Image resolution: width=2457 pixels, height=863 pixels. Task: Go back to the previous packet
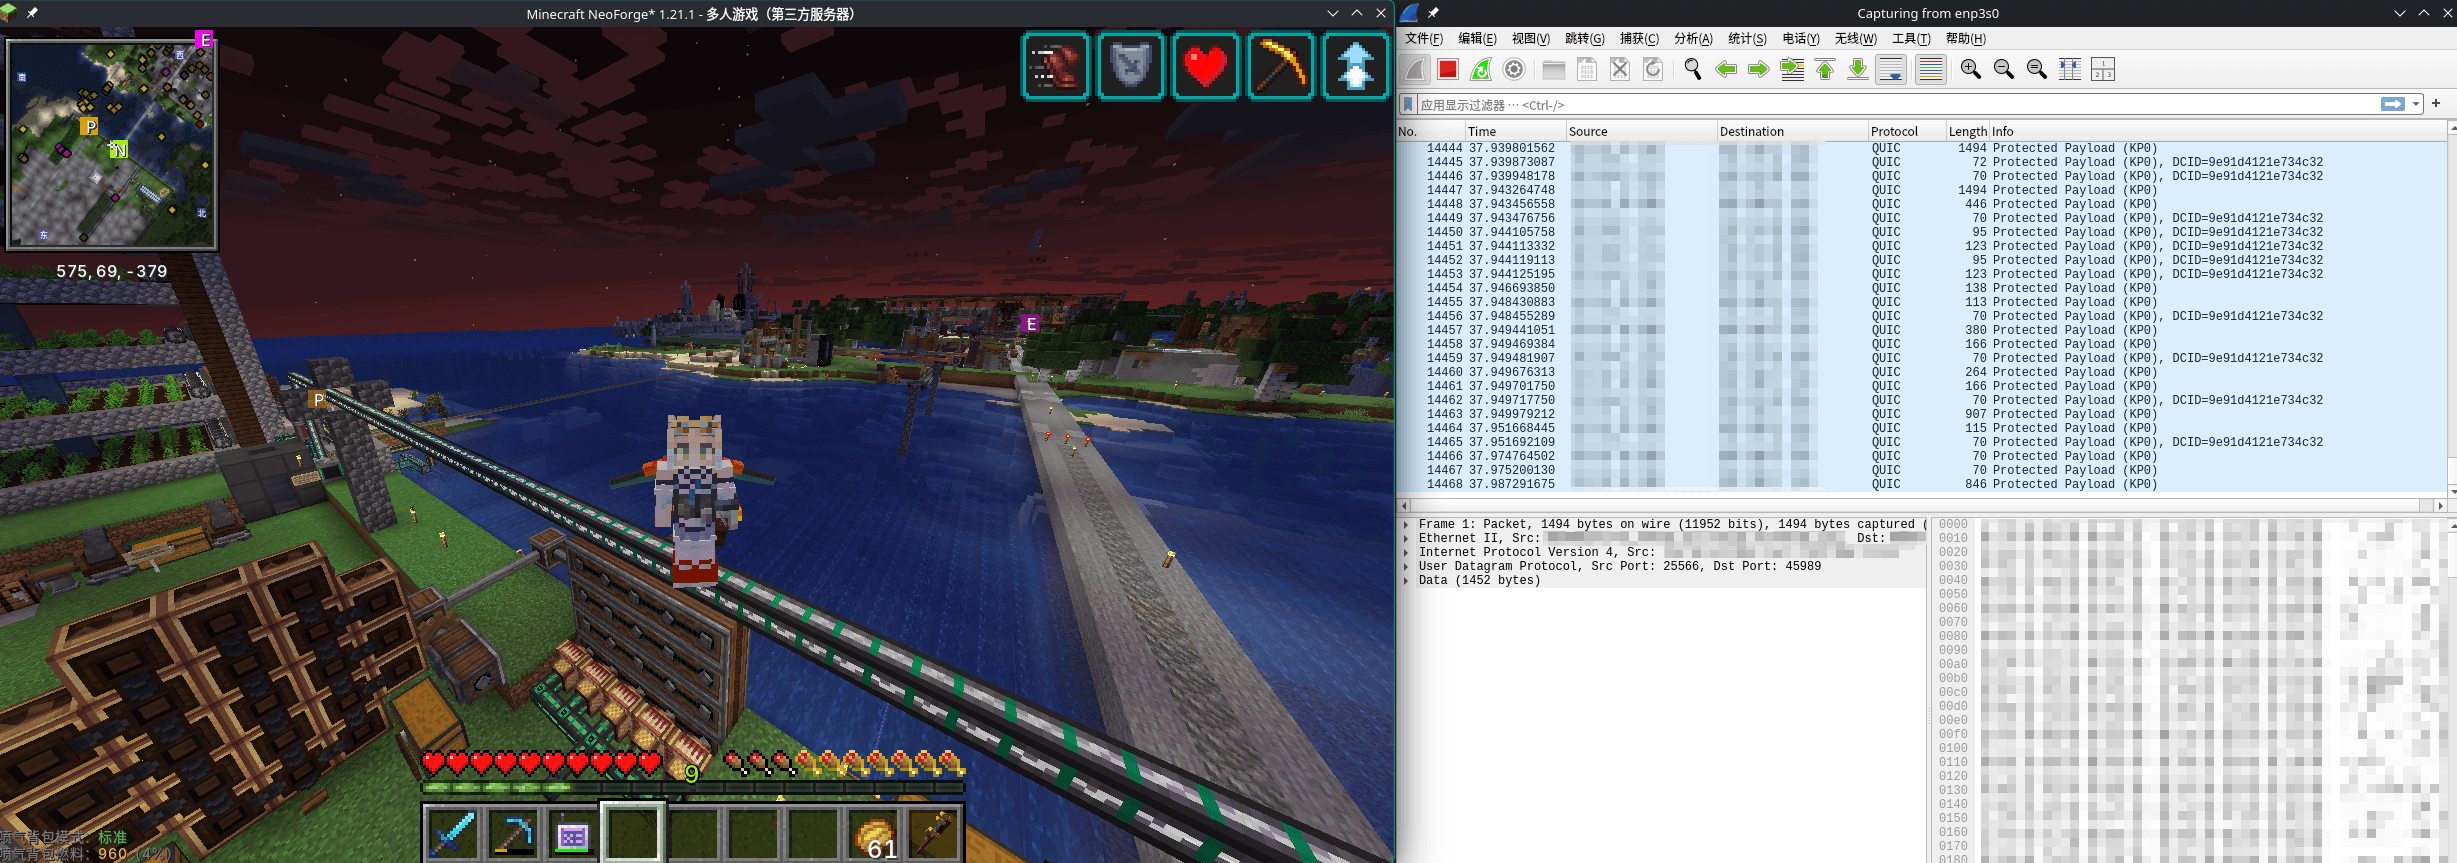(1726, 69)
